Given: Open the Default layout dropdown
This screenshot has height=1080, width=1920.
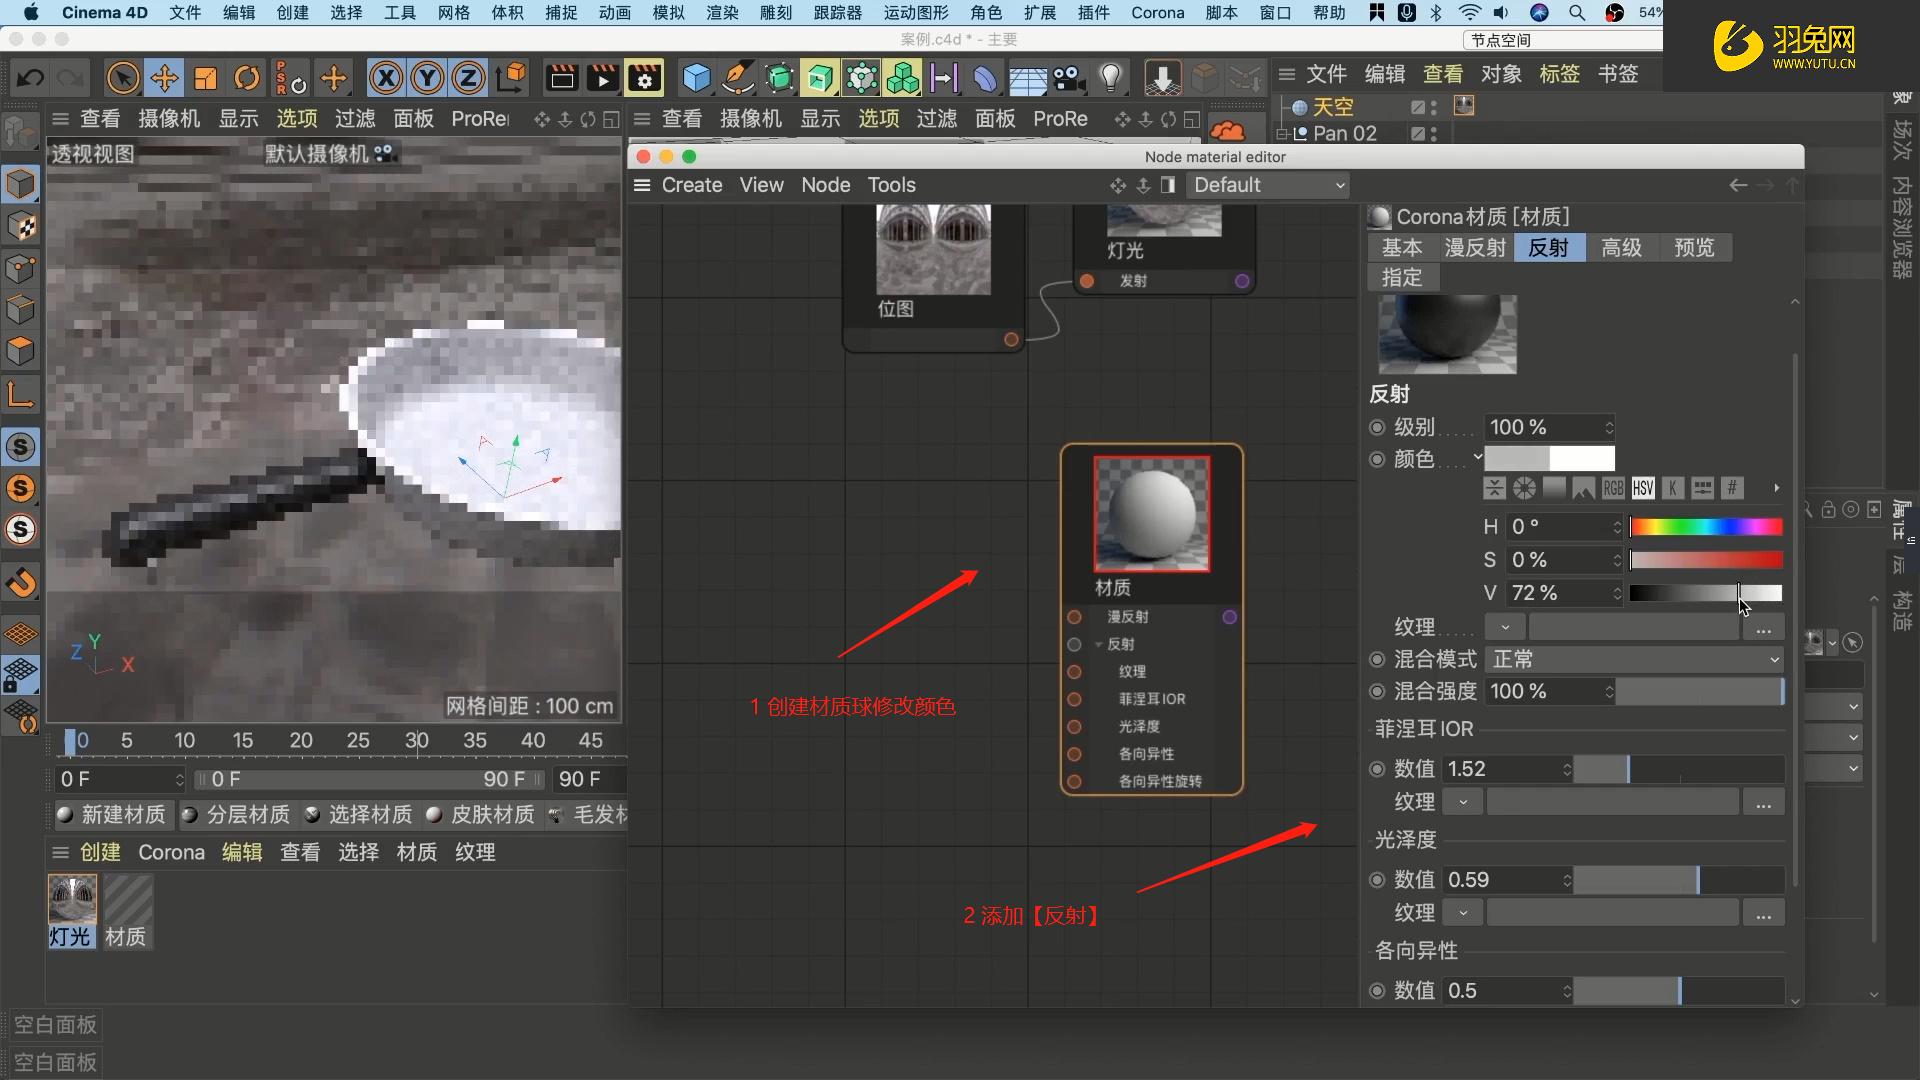Looking at the screenshot, I should pos(1268,185).
